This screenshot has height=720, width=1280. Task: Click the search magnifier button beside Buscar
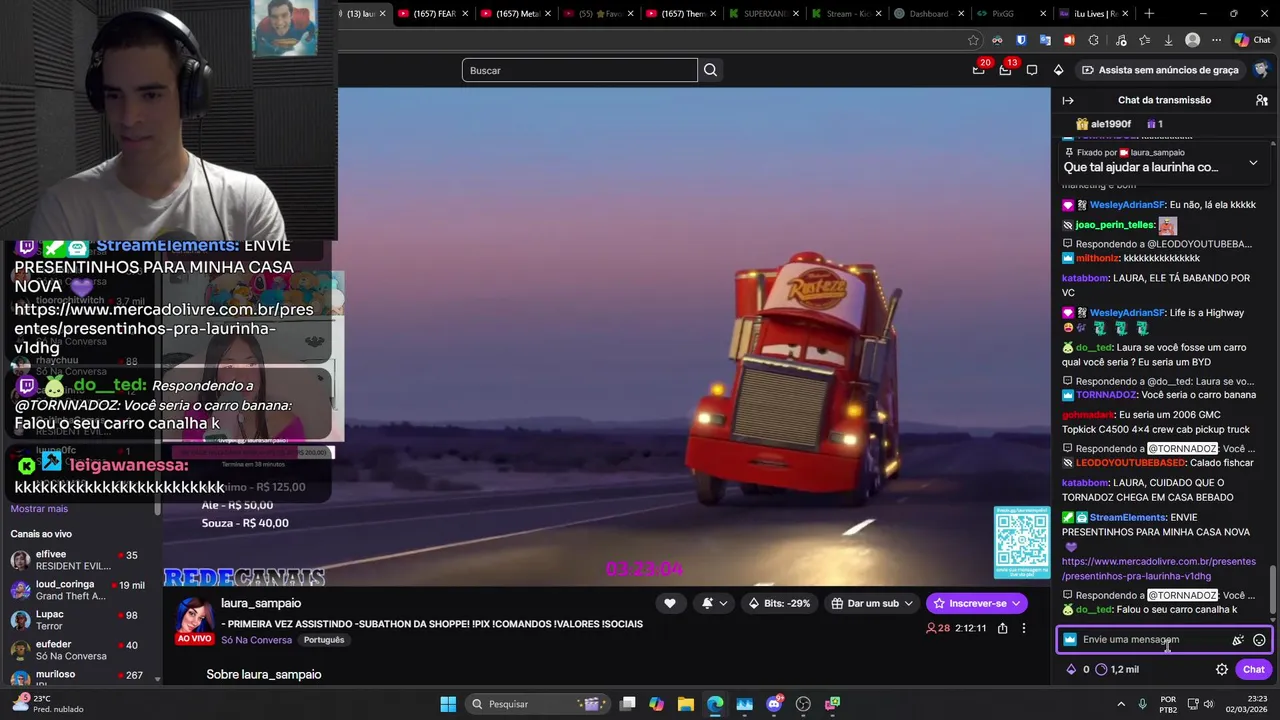[x=710, y=70]
